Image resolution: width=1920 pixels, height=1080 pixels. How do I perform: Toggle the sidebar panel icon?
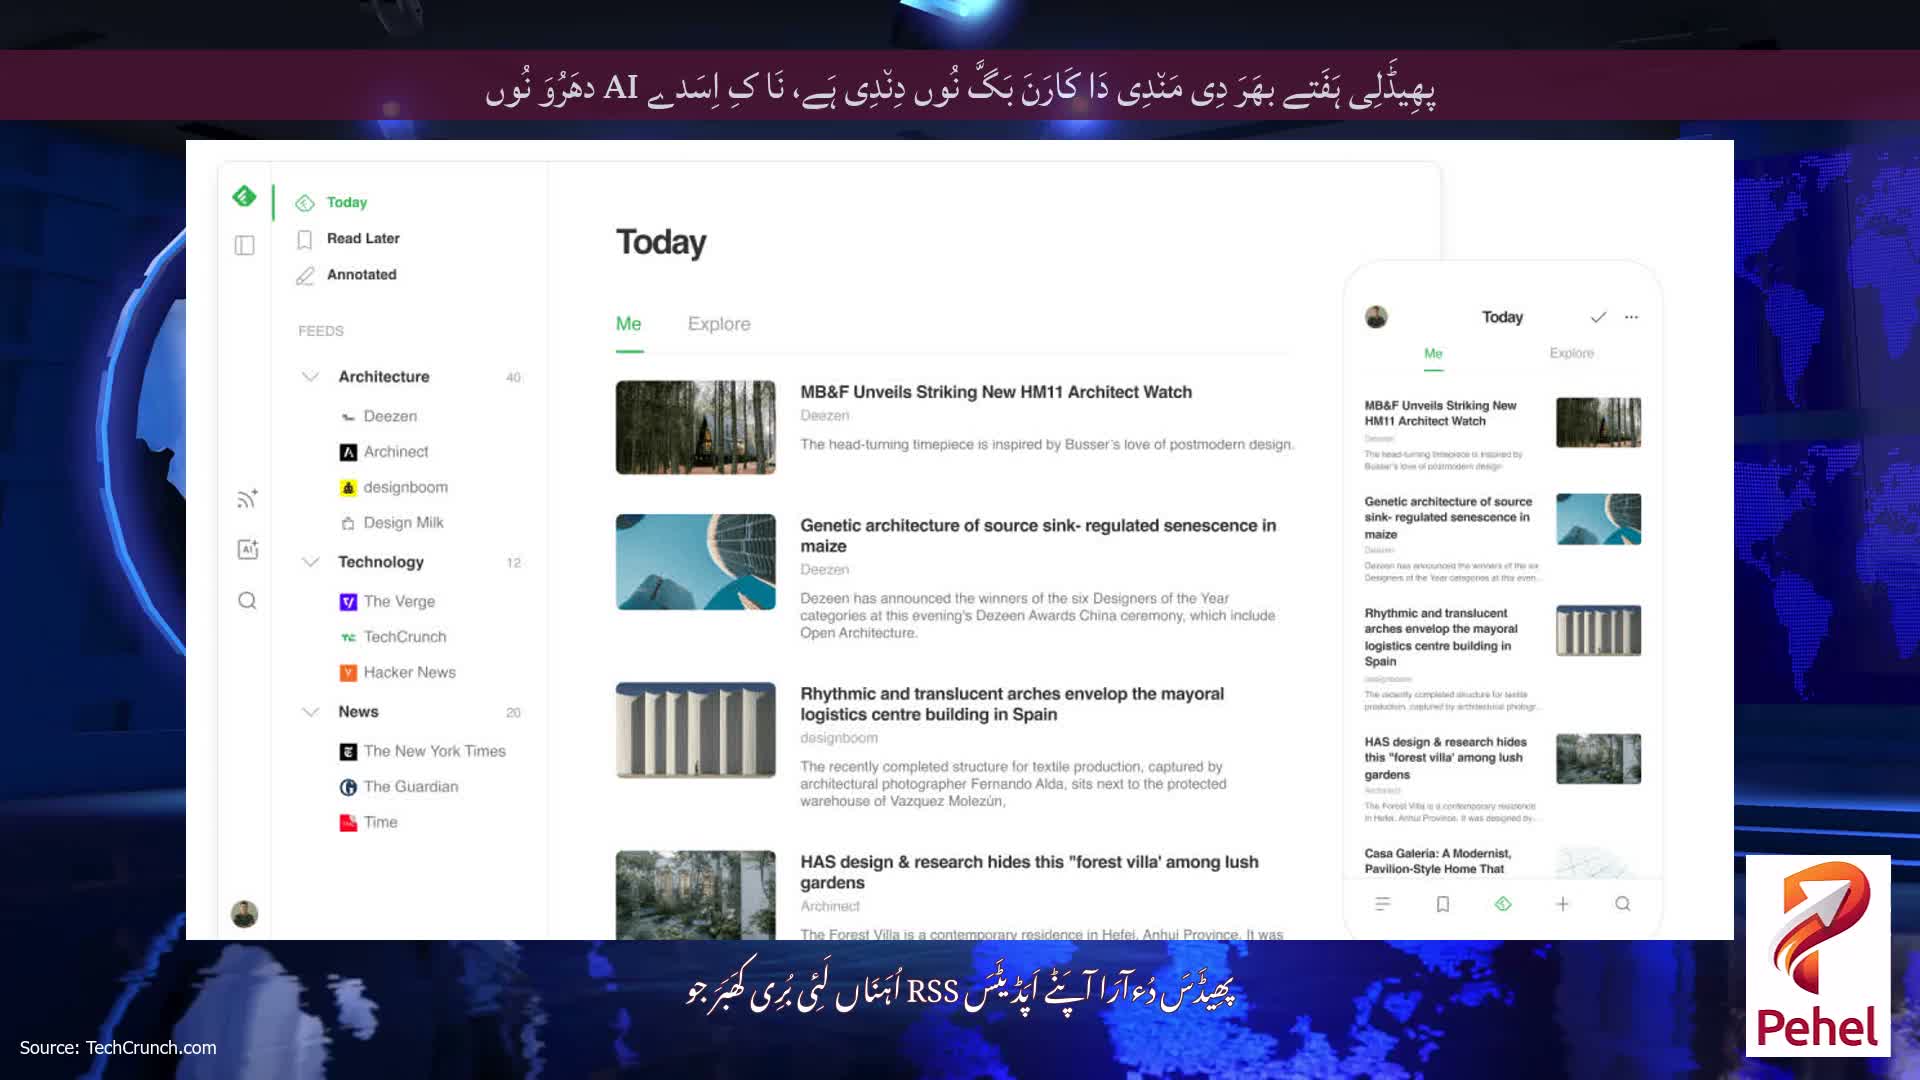point(244,245)
